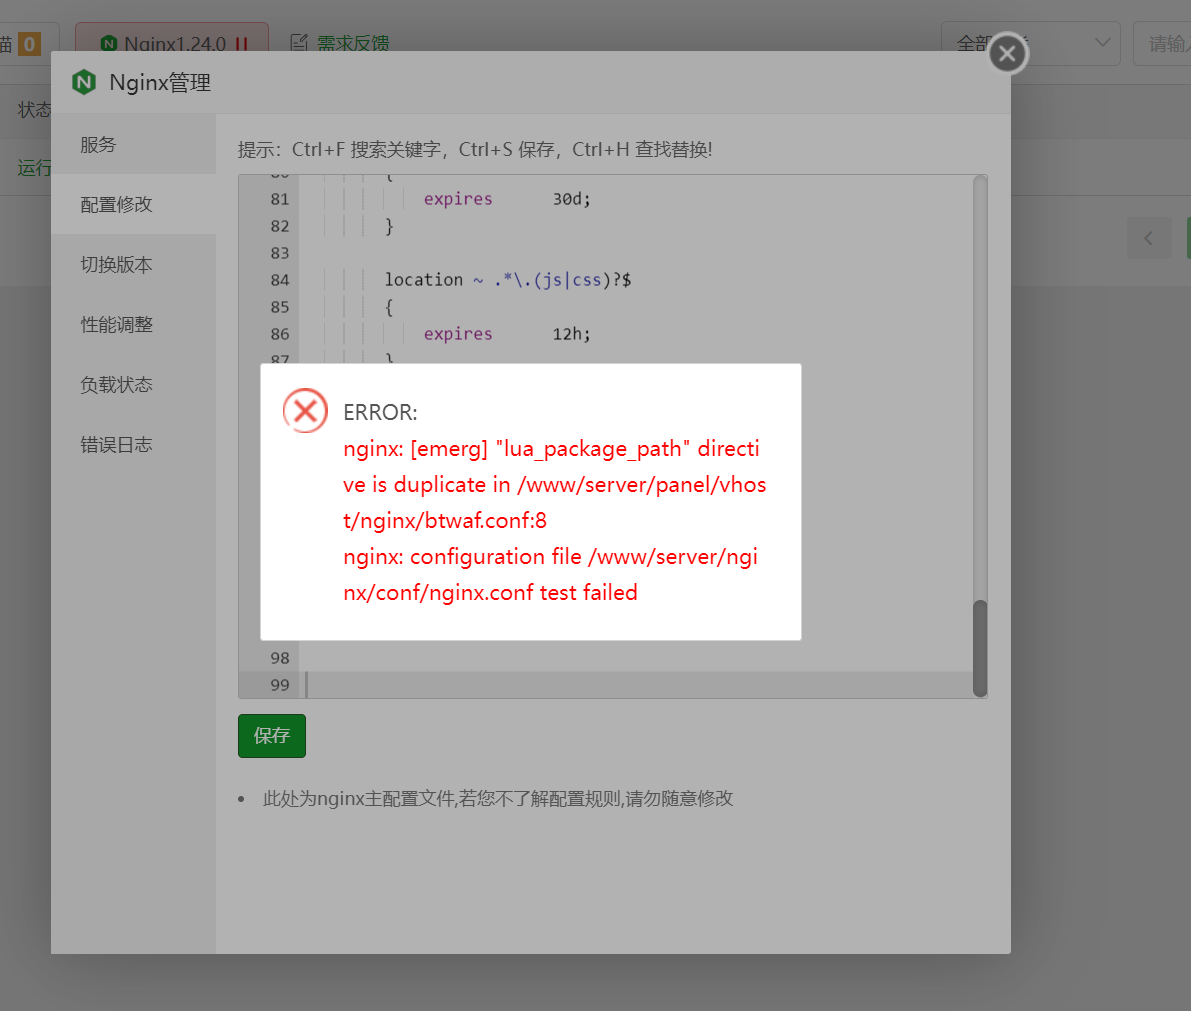Switch to the 切换版本 tab
The height and width of the screenshot is (1011, 1191).
pyautogui.click(x=134, y=264)
